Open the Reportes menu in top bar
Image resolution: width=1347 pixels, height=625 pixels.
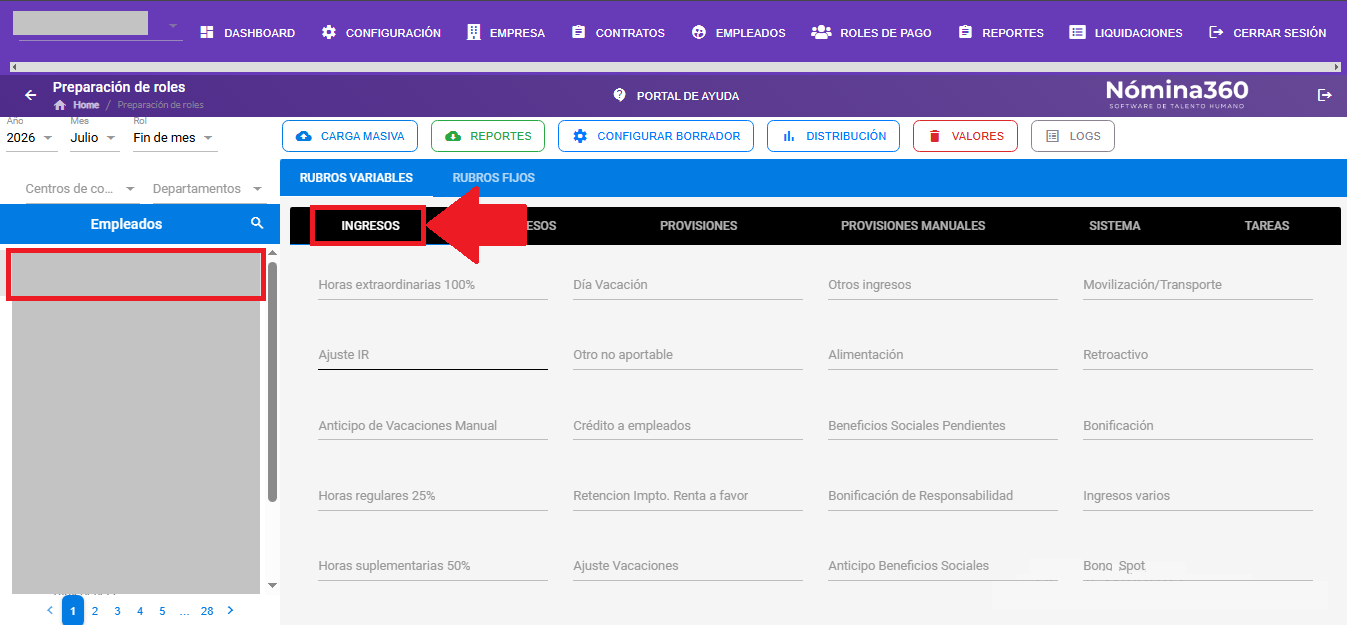coord(1000,33)
